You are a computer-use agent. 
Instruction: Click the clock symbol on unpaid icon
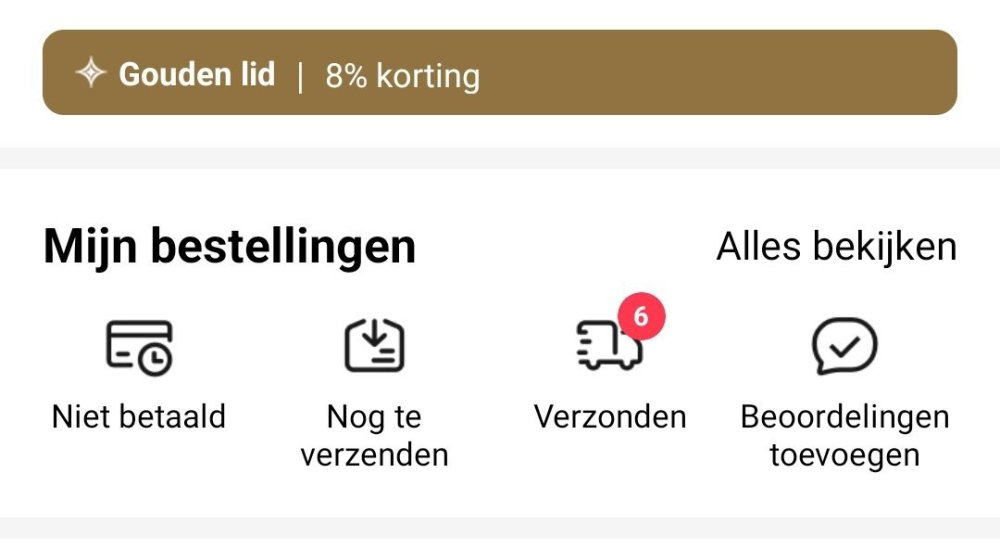156,361
